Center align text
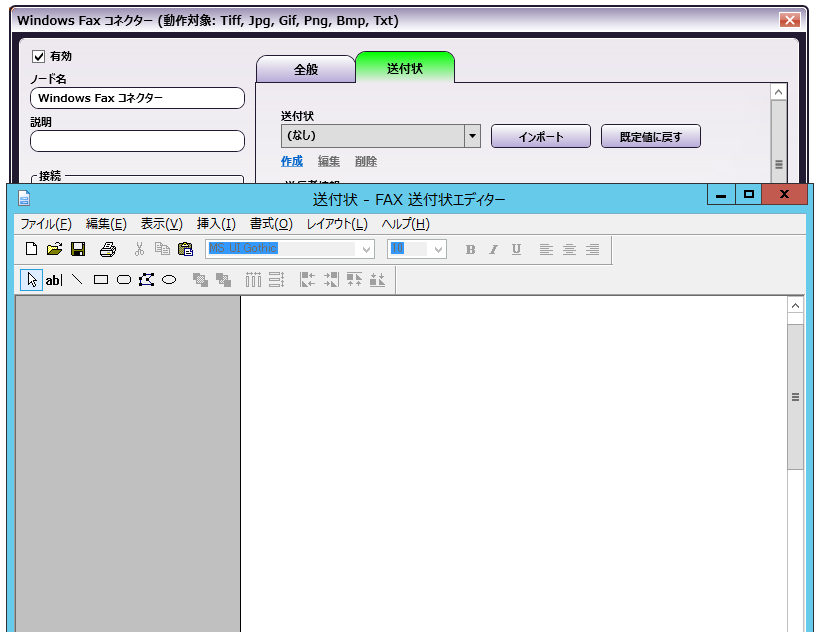 click(x=569, y=250)
